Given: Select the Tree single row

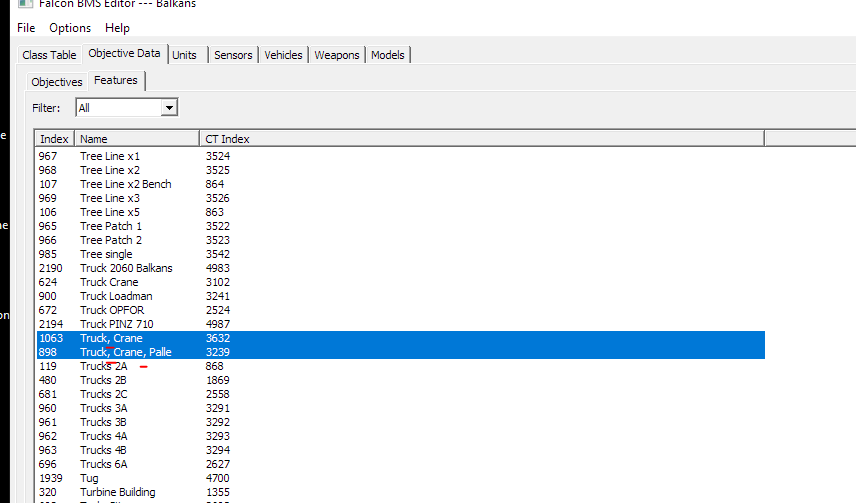Looking at the screenshot, I should (400, 254).
